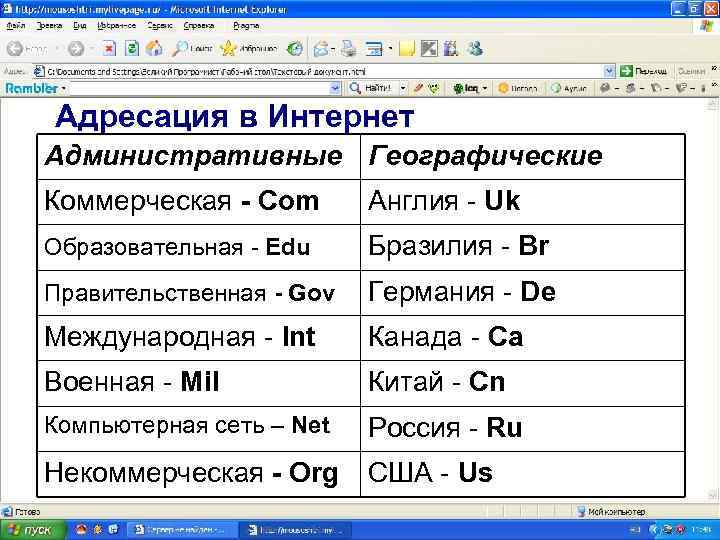Open Search pane with magnifier icon
This screenshot has width=720, height=540.
click(x=180, y=48)
